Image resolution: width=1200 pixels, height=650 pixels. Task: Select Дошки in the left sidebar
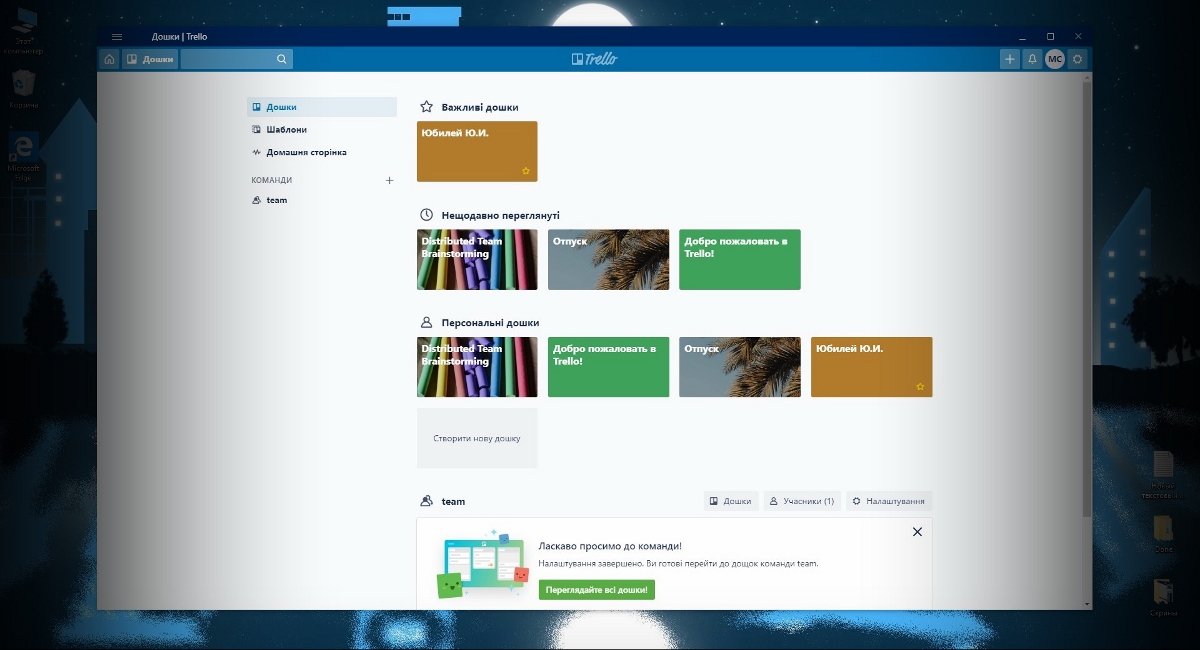pos(322,107)
